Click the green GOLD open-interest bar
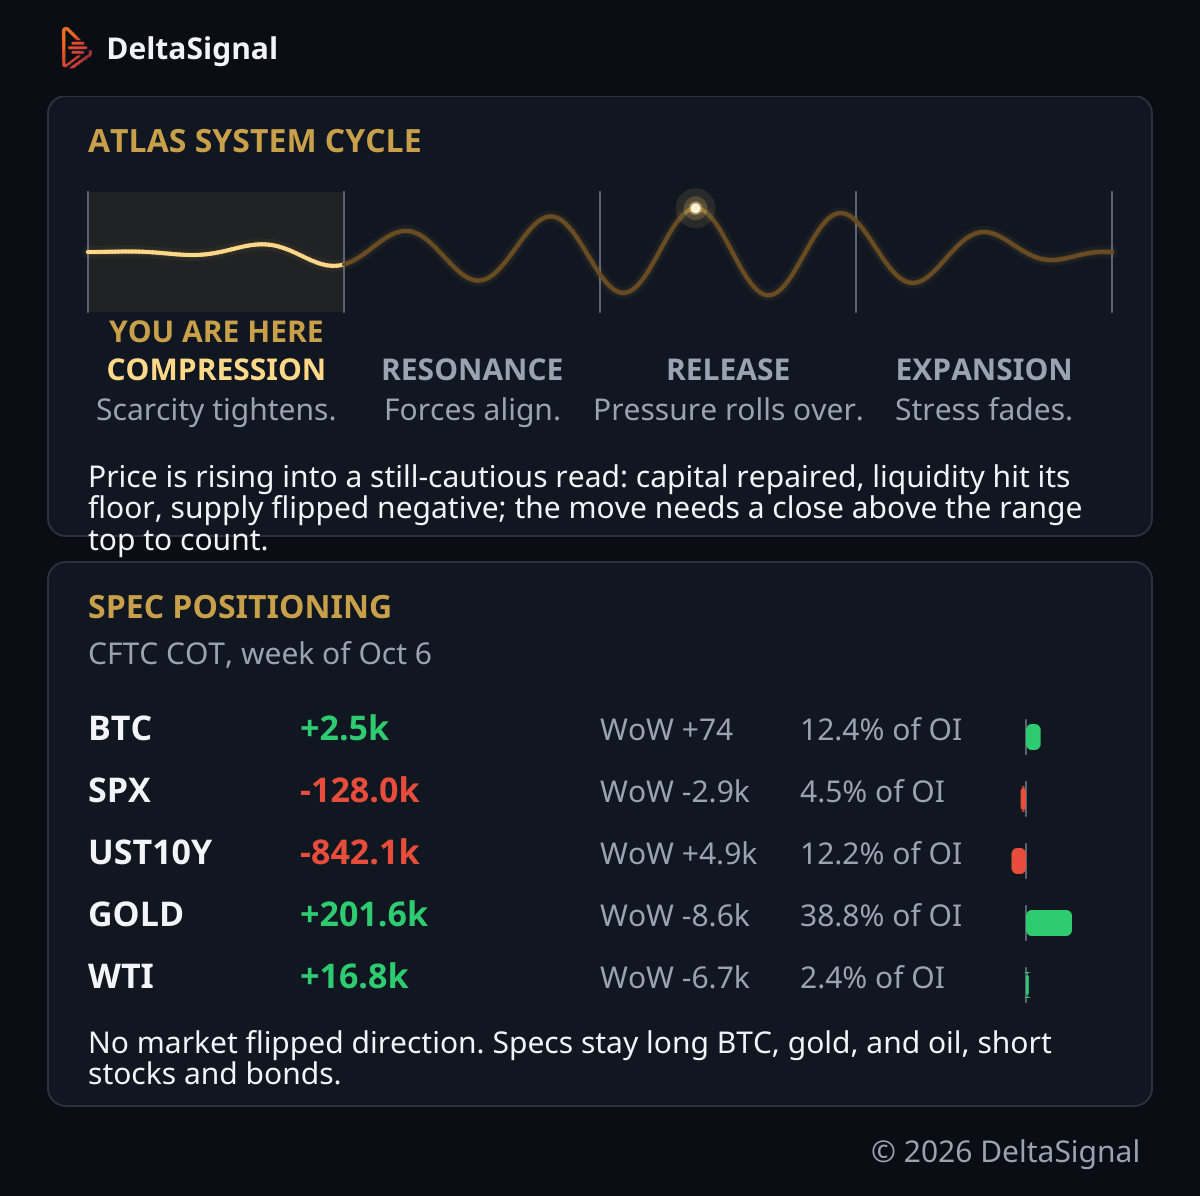Screen dimensions: 1200x1196 pyautogui.click(x=1049, y=923)
